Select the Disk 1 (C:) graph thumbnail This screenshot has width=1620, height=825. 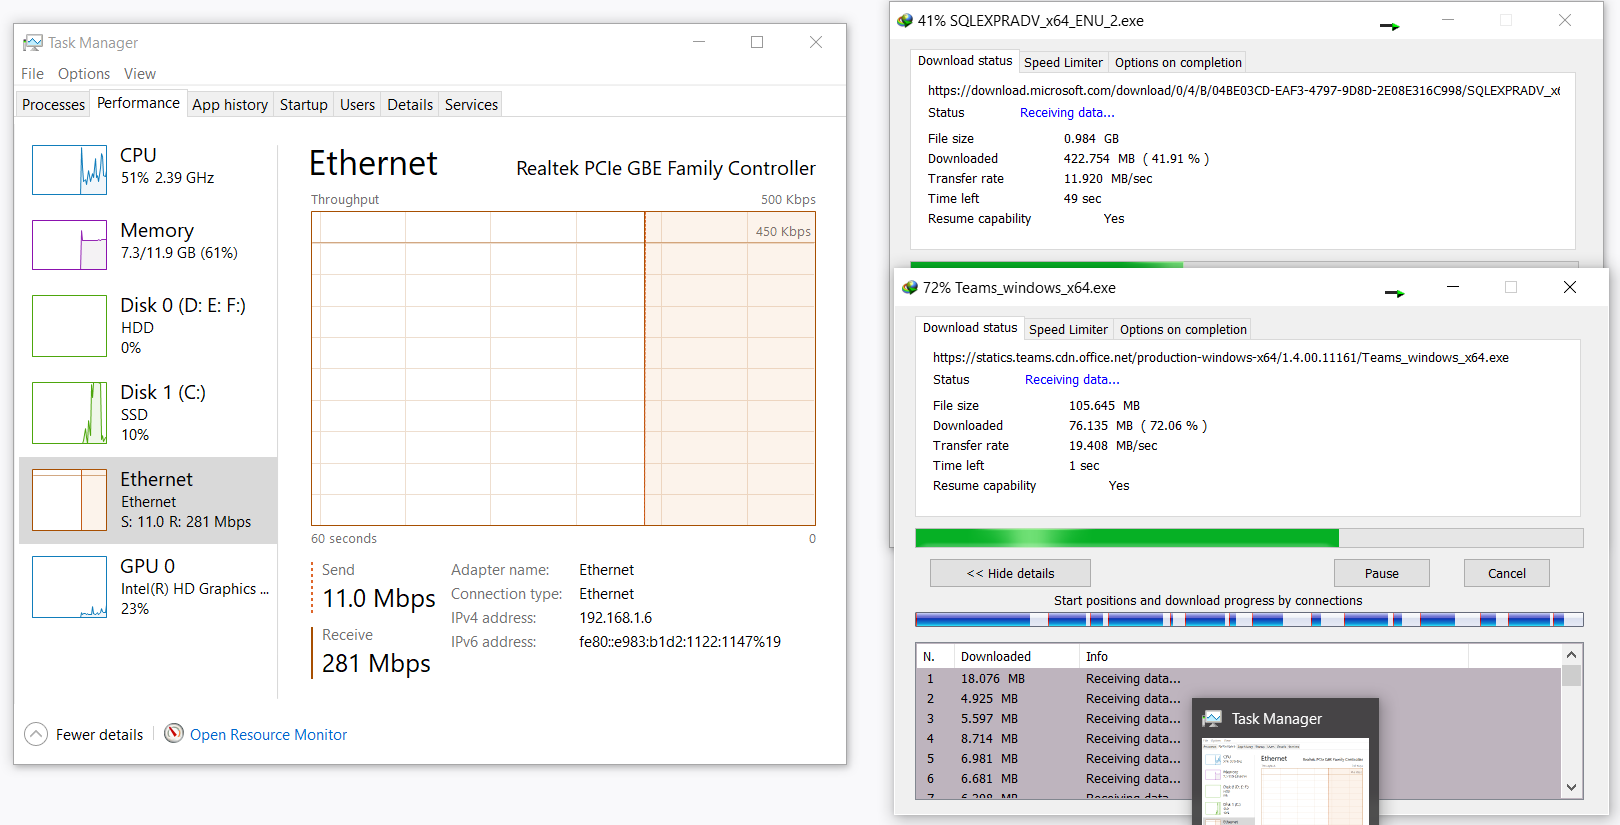pos(69,413)
